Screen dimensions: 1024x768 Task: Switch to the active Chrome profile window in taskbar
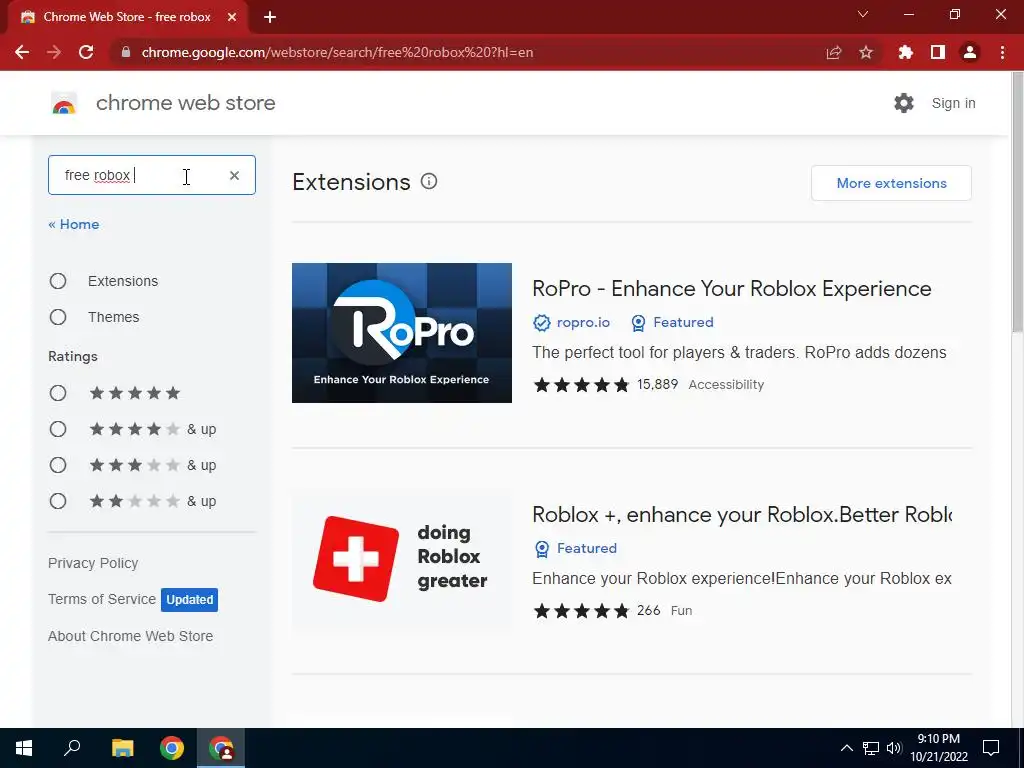pyautogui.click(x=221, y=748)
